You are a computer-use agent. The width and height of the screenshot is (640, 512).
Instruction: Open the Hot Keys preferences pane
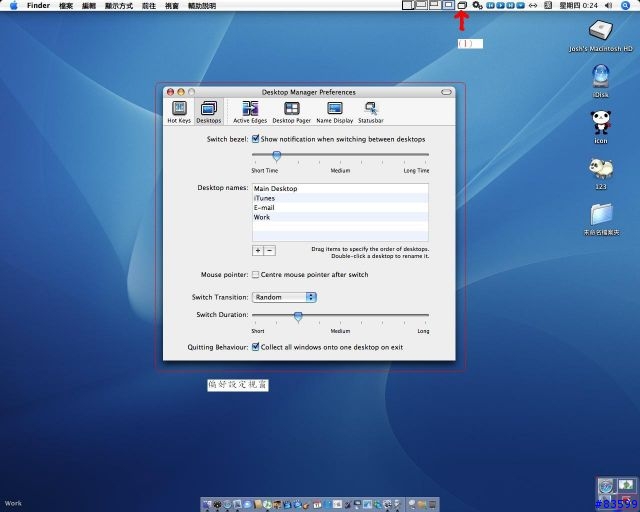click(x=179, y=111)
